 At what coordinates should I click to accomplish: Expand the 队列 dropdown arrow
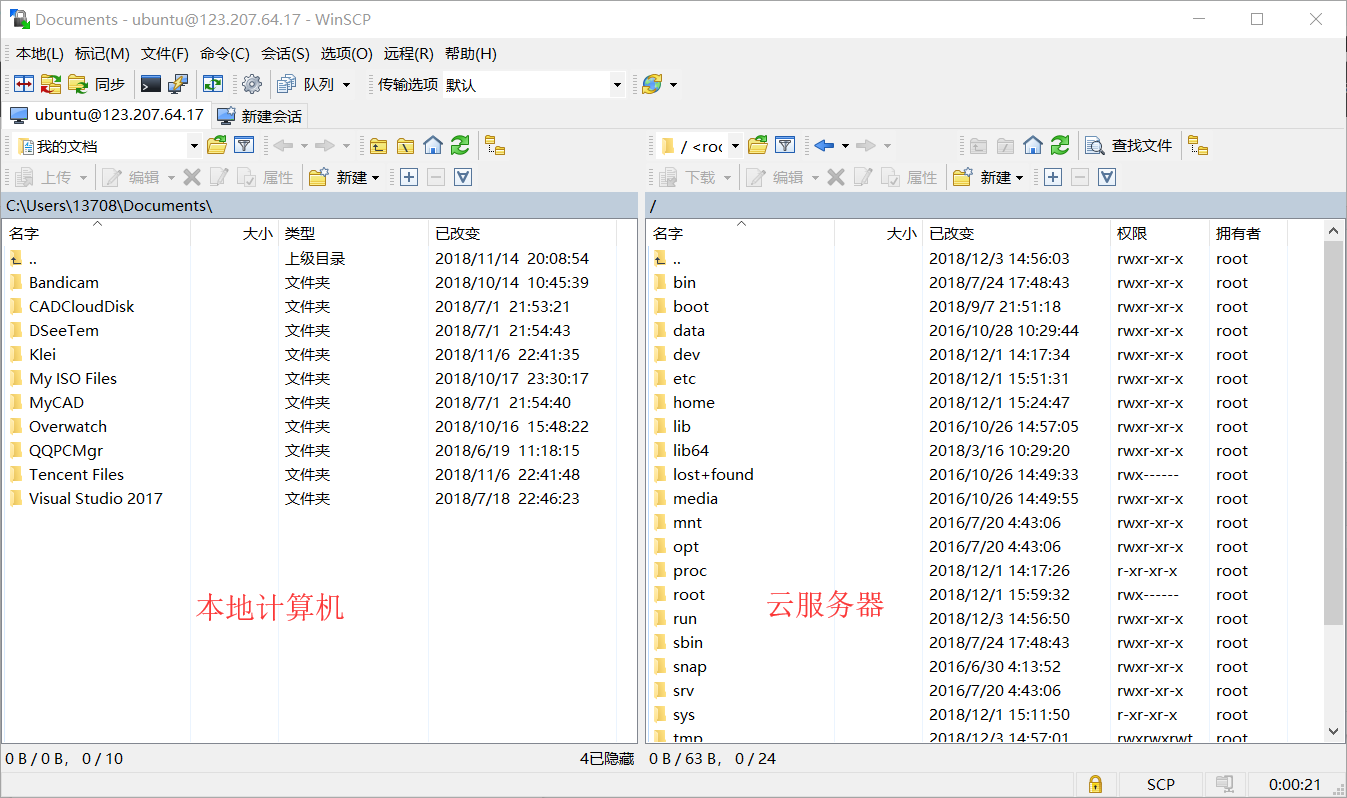pyautogui.click(x=347, y=85)
